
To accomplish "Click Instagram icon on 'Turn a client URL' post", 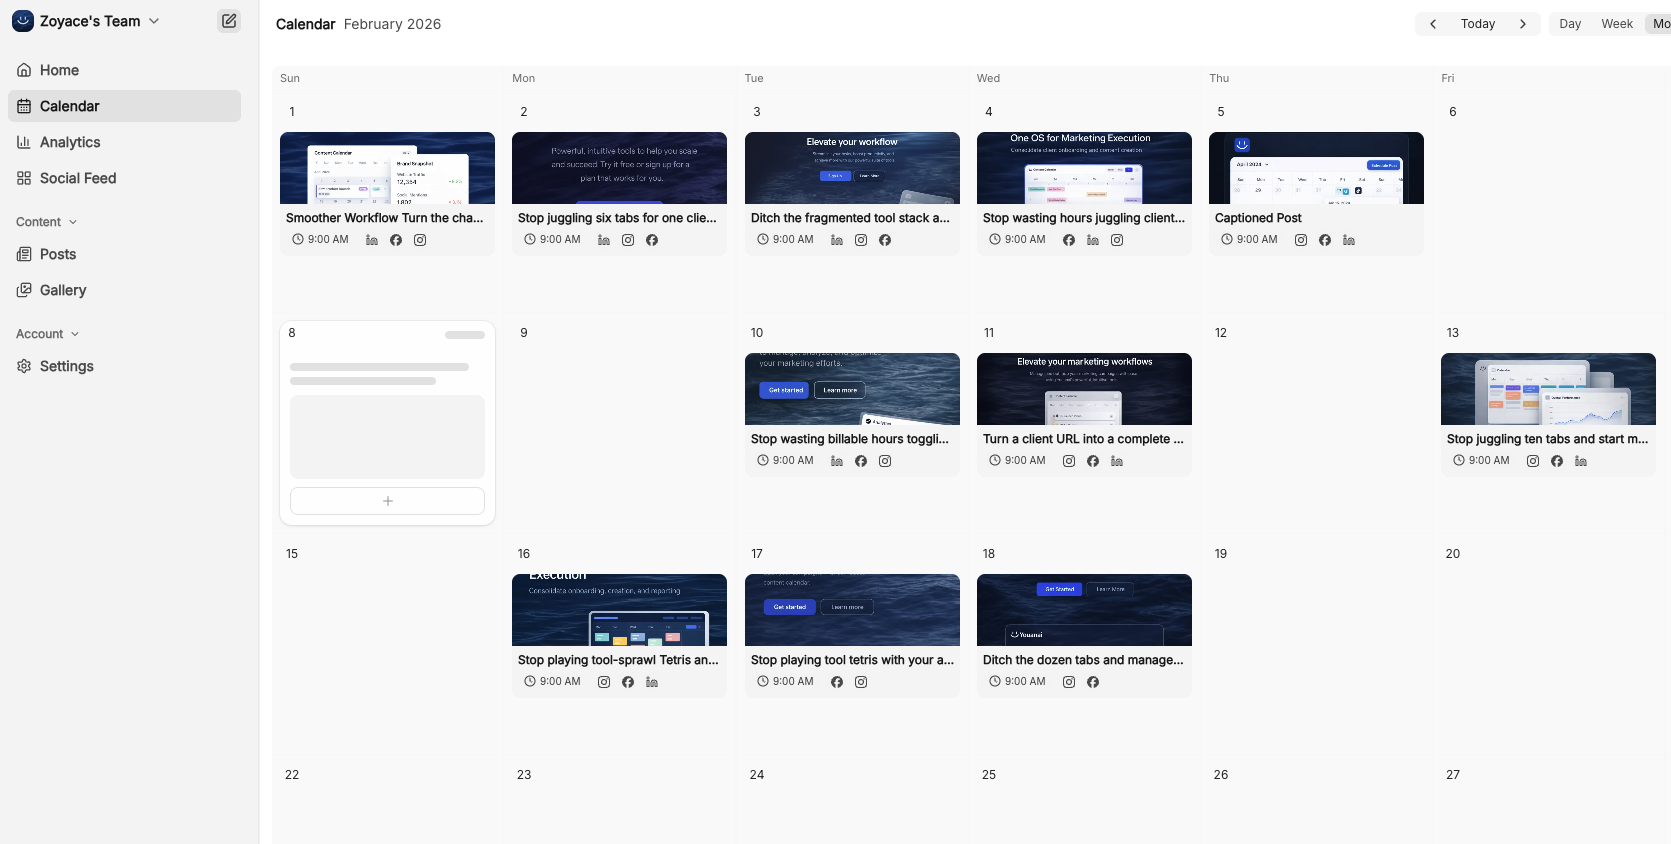I will pyautogui.click(x=1069, y=461).
